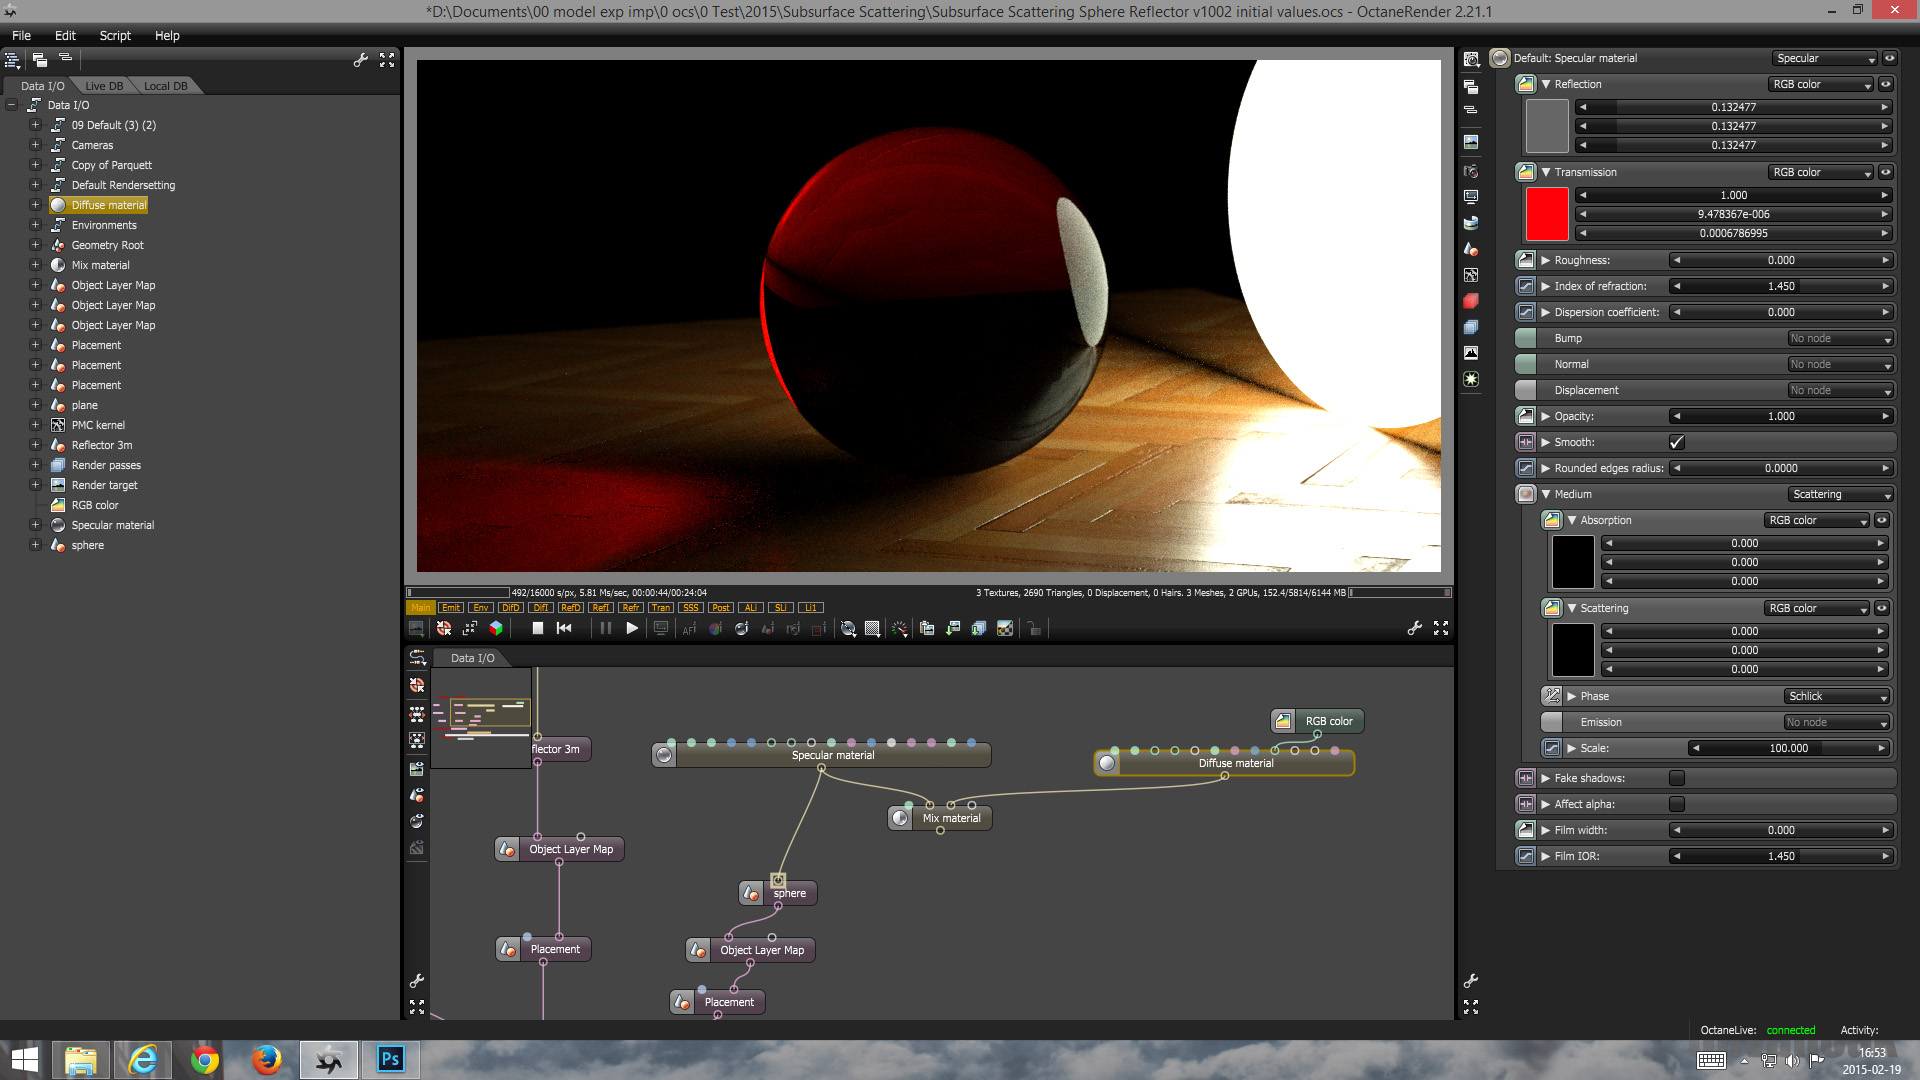Switch to the Live DB tab
Viewport: 1920px width, 1080px height.
tap(104, 86)
